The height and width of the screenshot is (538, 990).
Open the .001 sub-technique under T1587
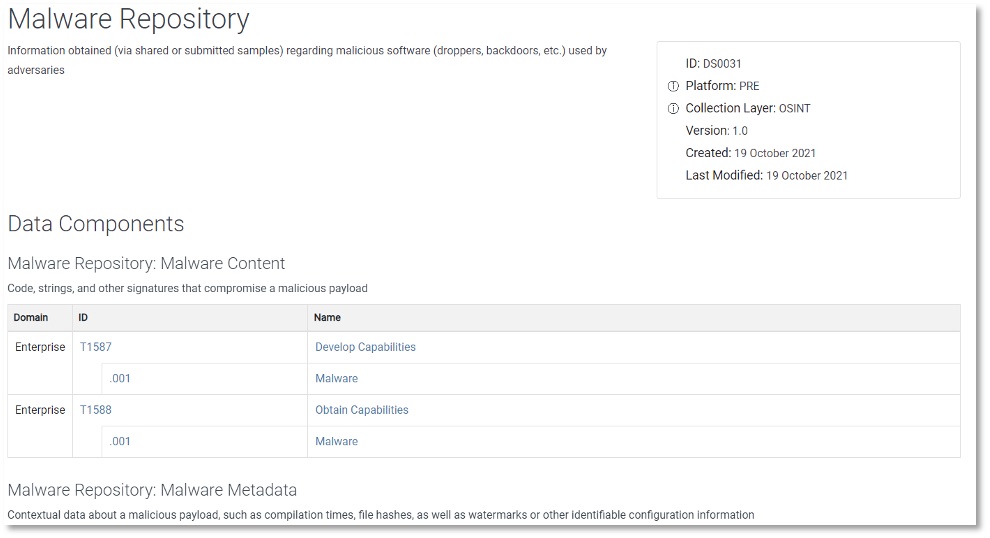coord(120,378)
